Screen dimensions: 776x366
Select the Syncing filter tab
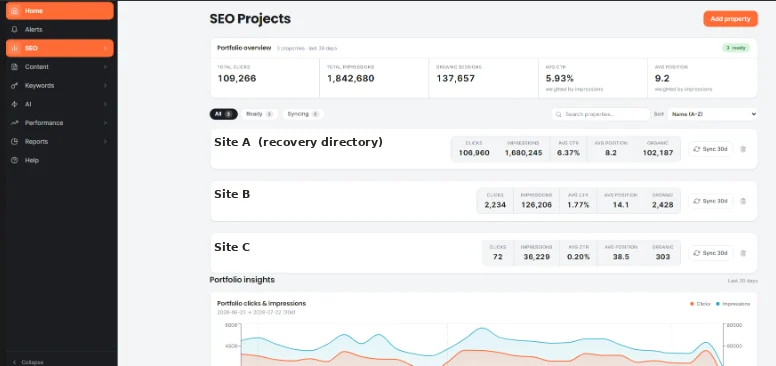pyautogui.click(x=303, y=114)
